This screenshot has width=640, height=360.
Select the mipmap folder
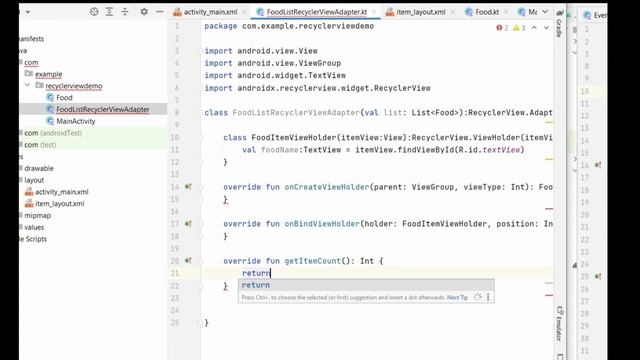[x=38, y=216]
